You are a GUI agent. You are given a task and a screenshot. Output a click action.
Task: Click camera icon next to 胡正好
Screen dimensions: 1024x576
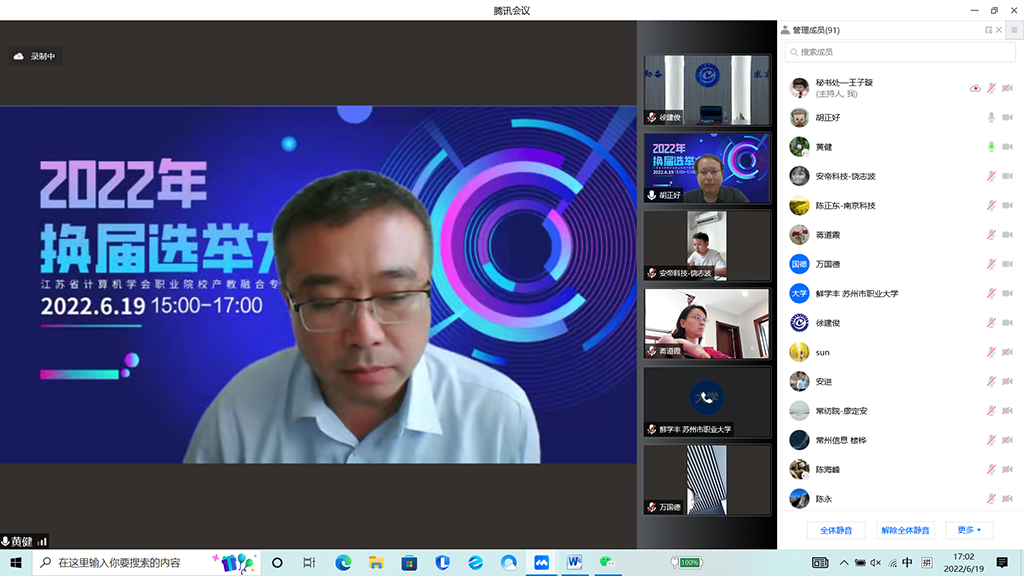1007,117
